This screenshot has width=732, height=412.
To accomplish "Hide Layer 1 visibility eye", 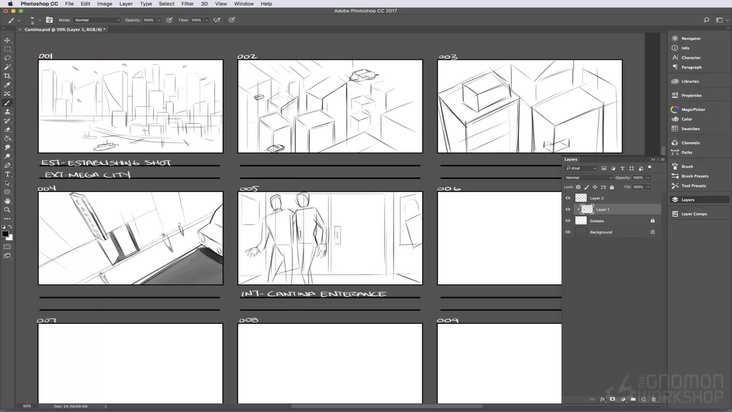I will click(568, 209).
